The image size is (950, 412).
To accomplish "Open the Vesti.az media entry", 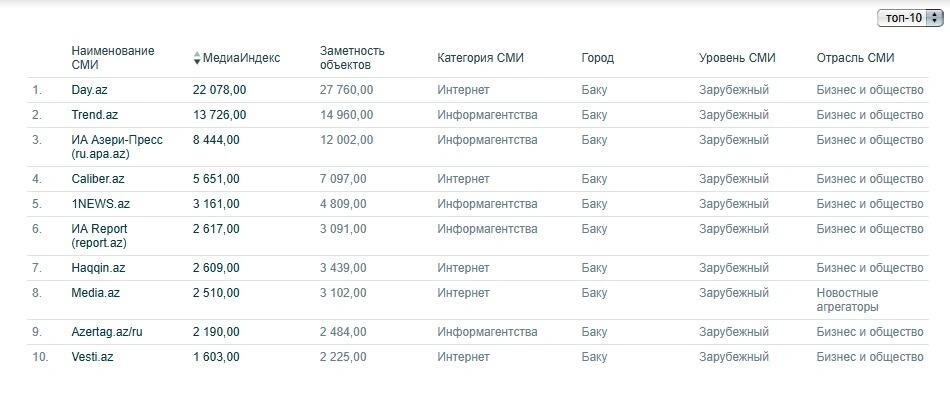I will (92, 357).
